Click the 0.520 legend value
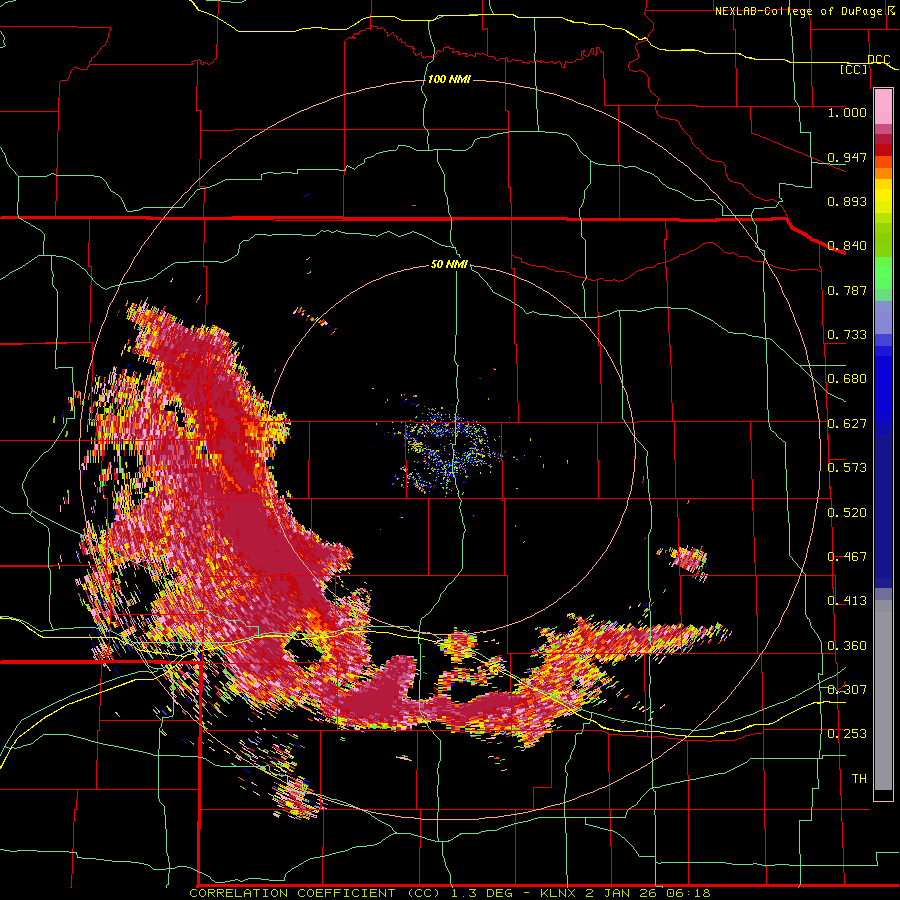The height and width of the screenshot is (900, 900). point(847,513)
